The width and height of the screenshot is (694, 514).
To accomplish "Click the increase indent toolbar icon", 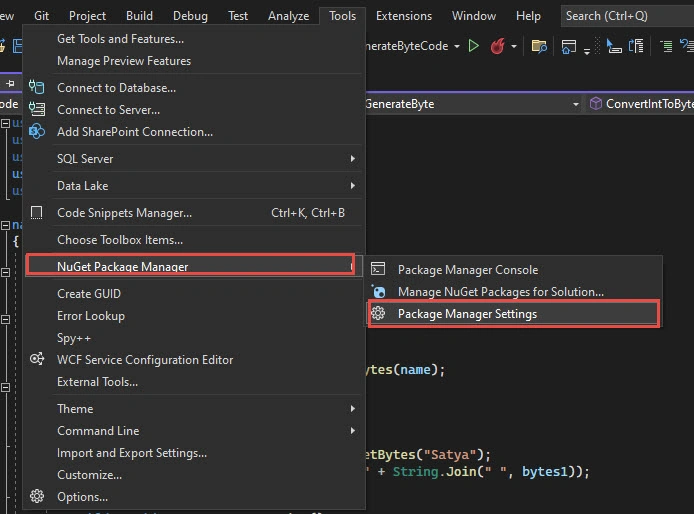I will point(666,46).
